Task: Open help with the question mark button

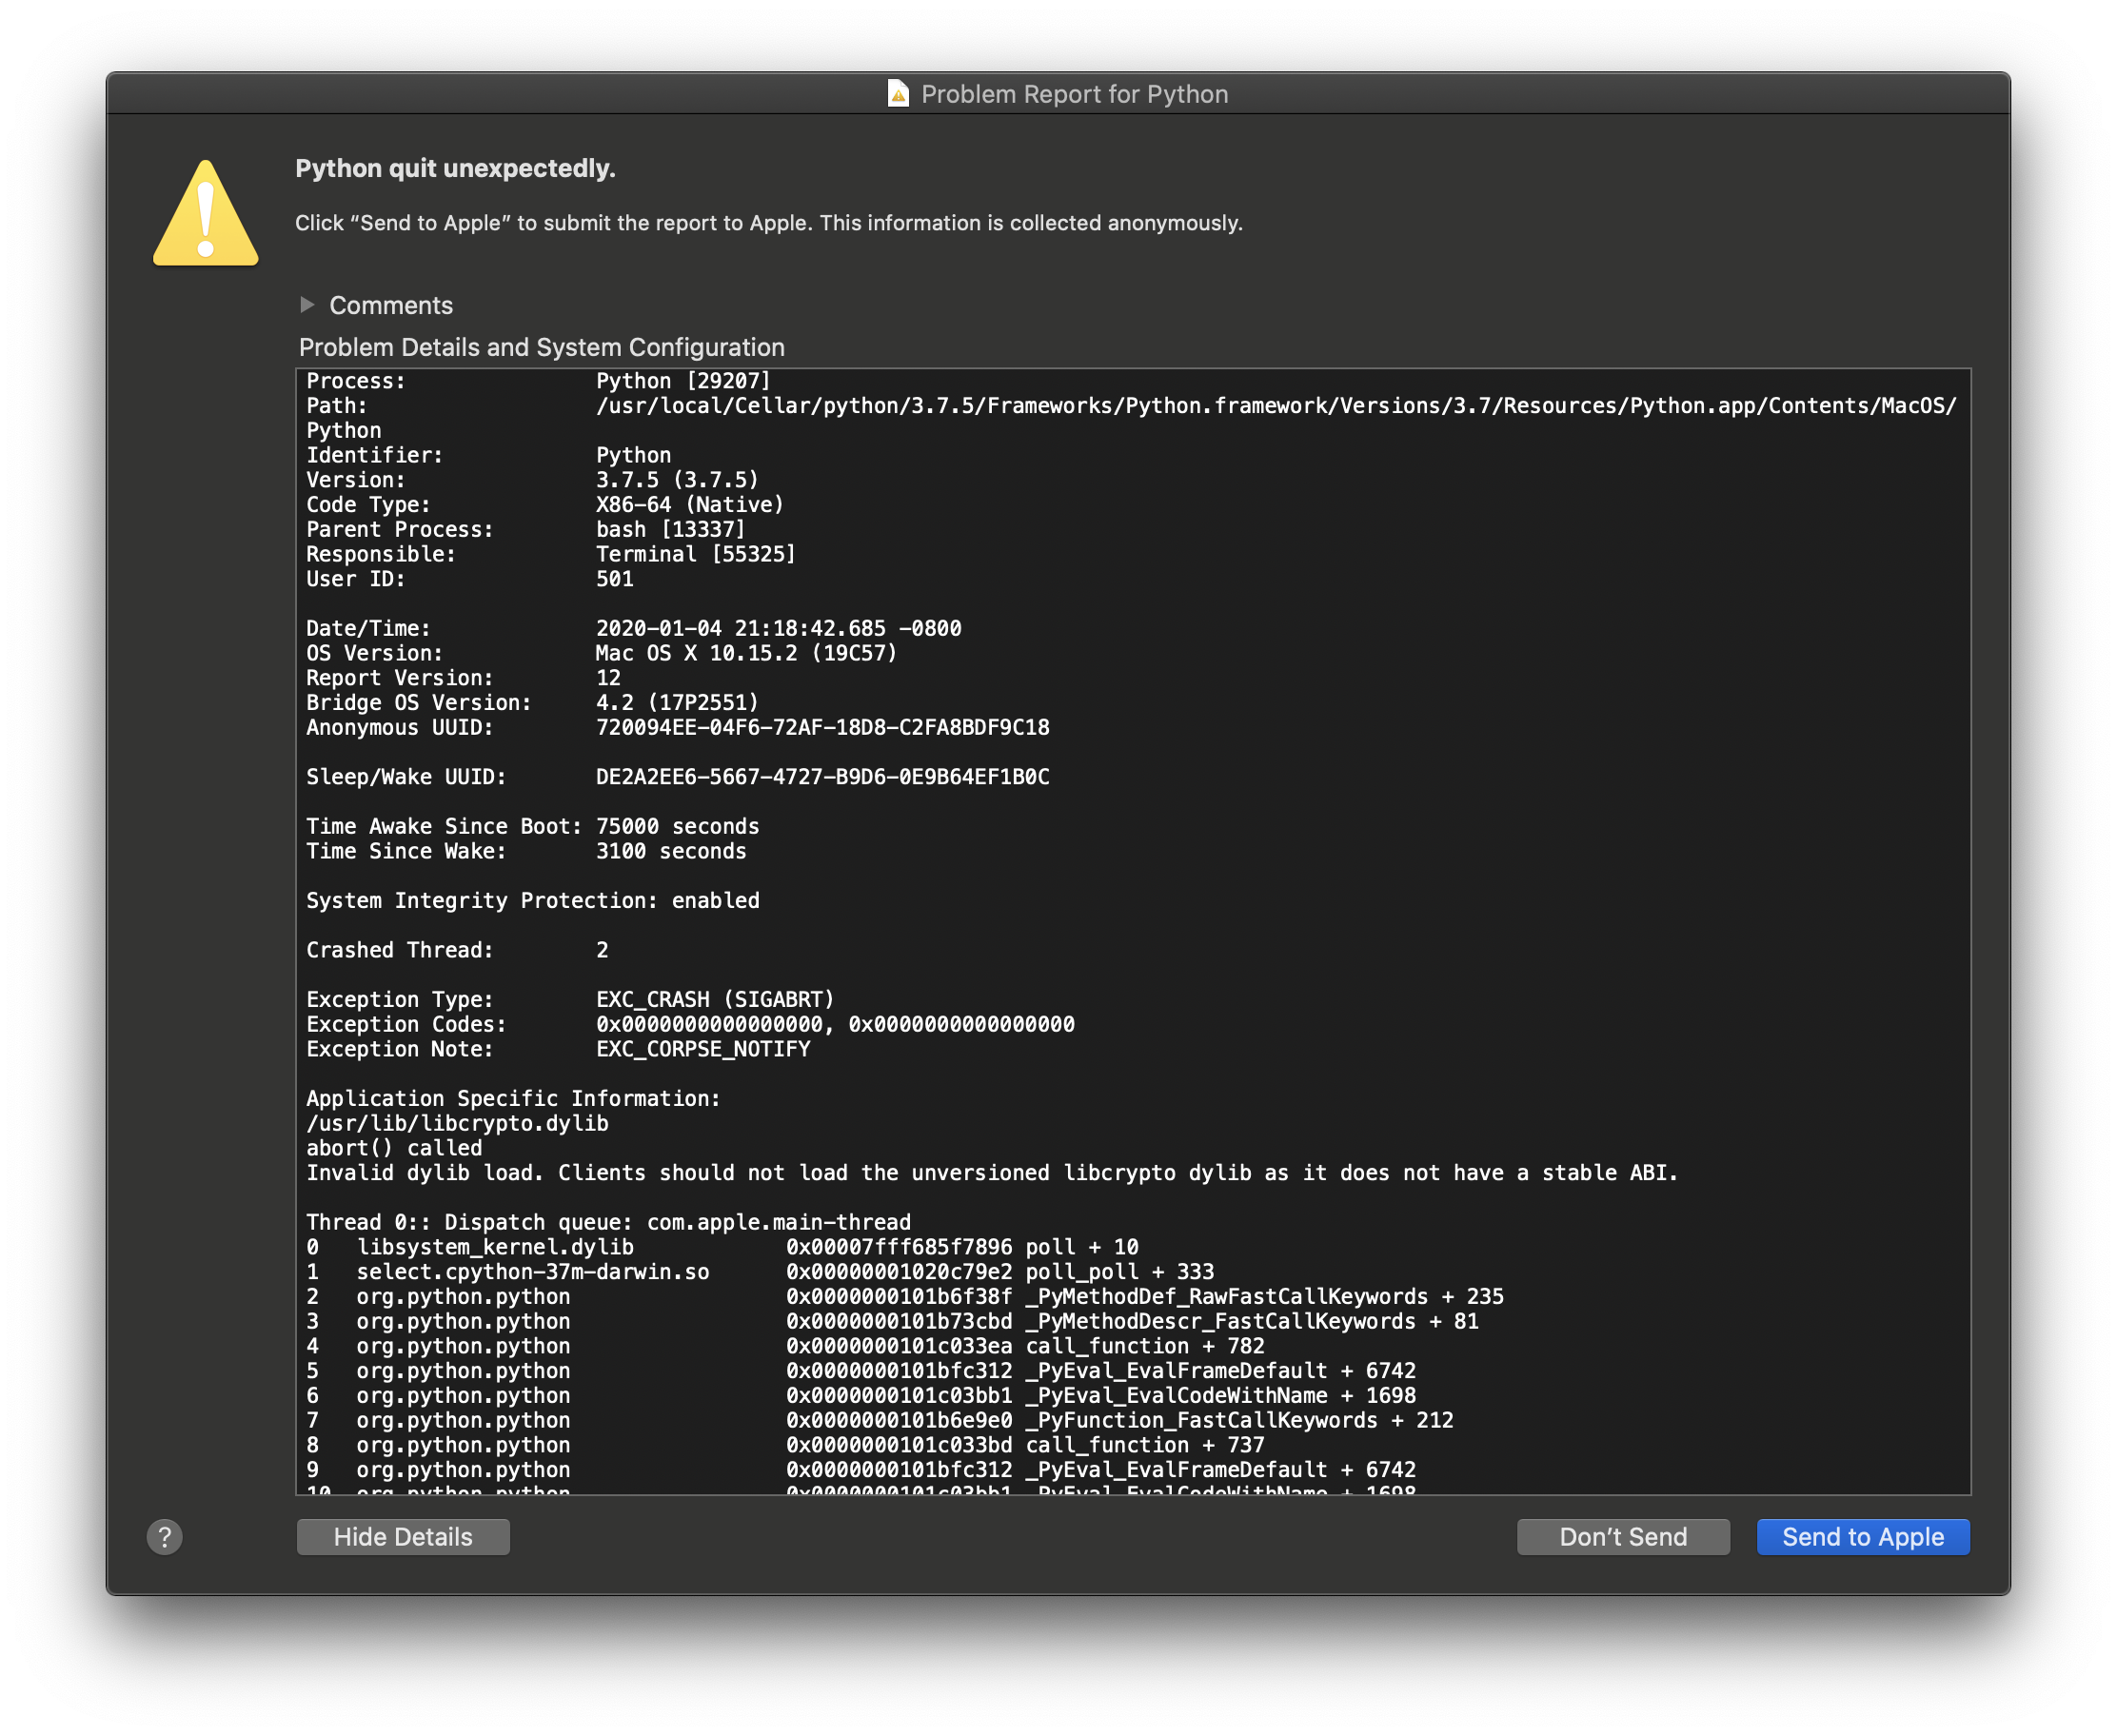Action: click(x=165, y=1537)
